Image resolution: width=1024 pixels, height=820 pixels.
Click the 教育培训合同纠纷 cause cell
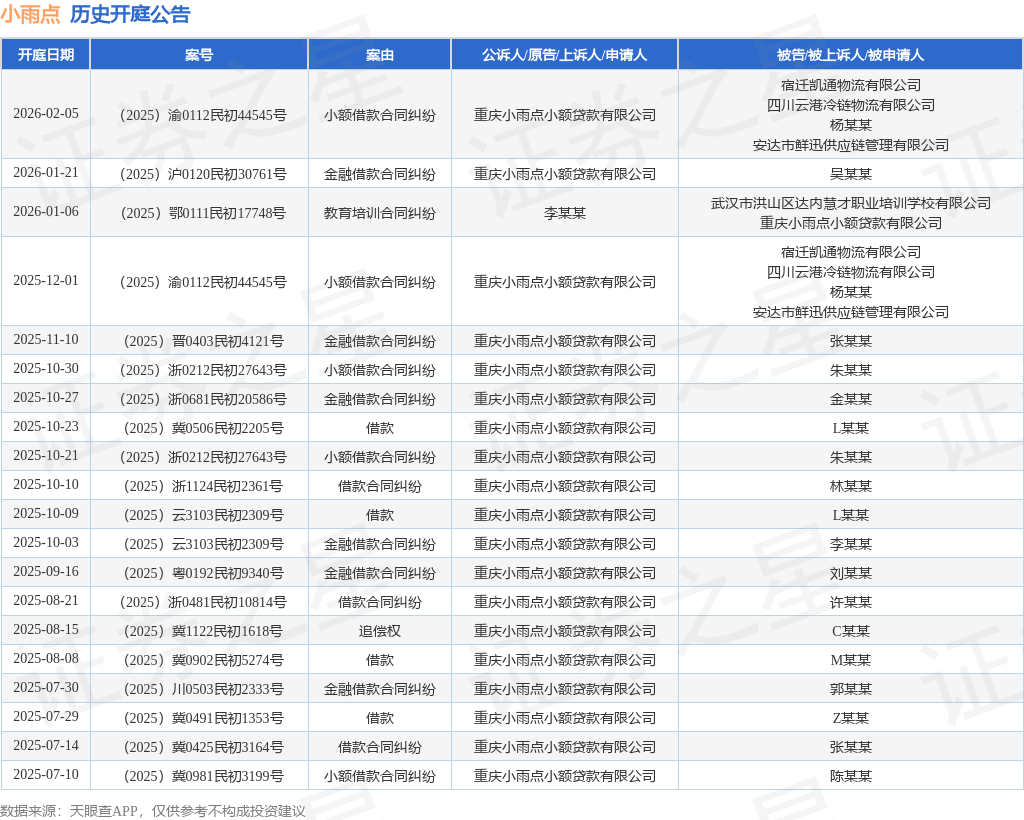(x=379, y=213)
